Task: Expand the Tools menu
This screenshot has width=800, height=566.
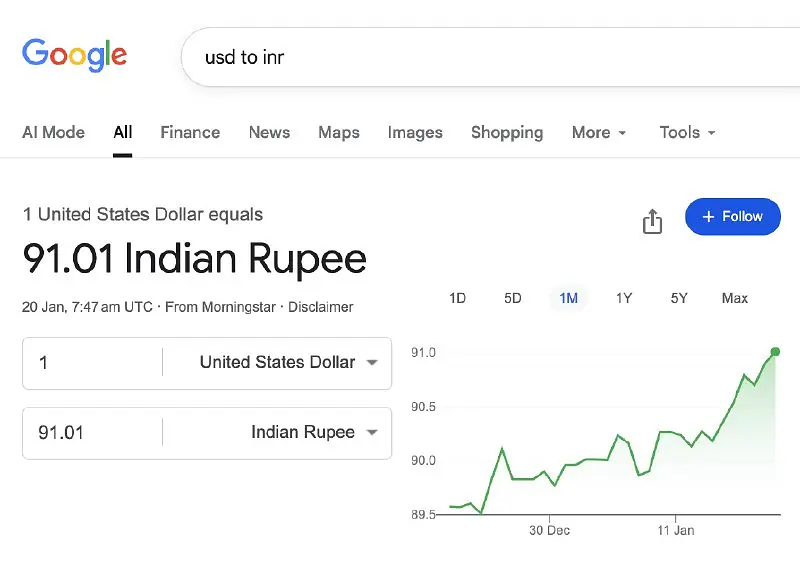Action: point(687,132)
